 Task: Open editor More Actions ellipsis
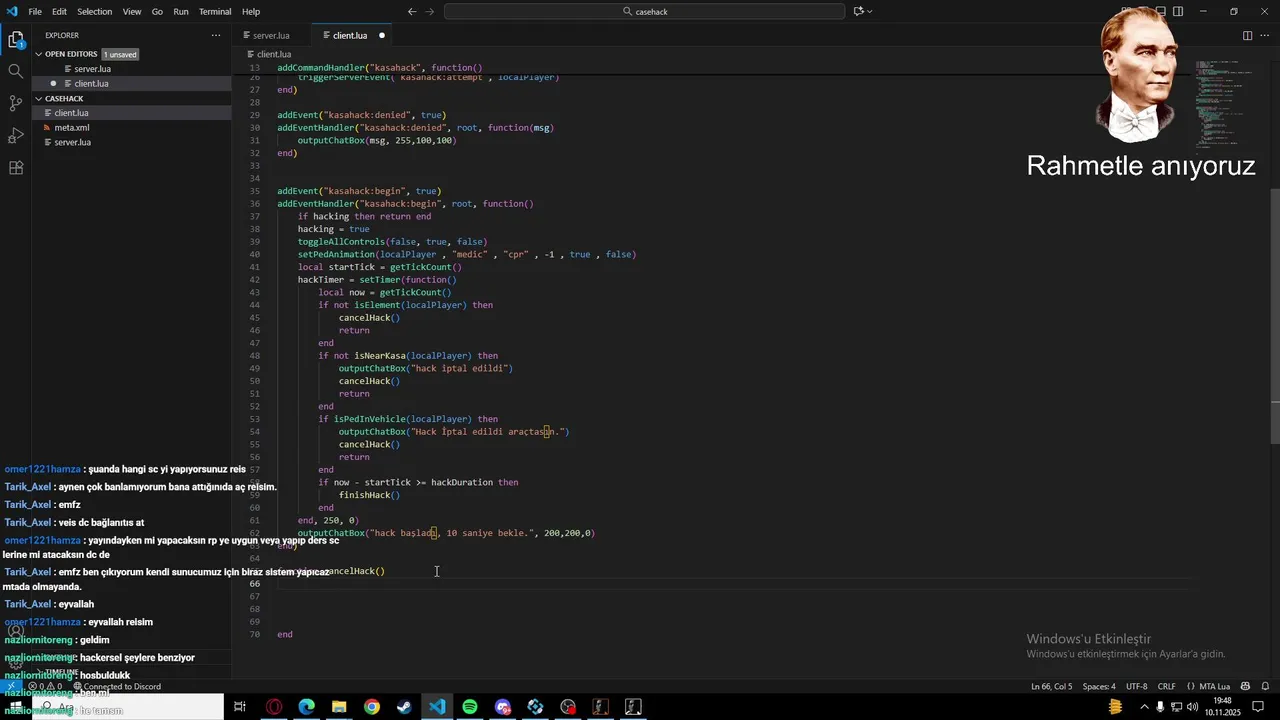1265,35
